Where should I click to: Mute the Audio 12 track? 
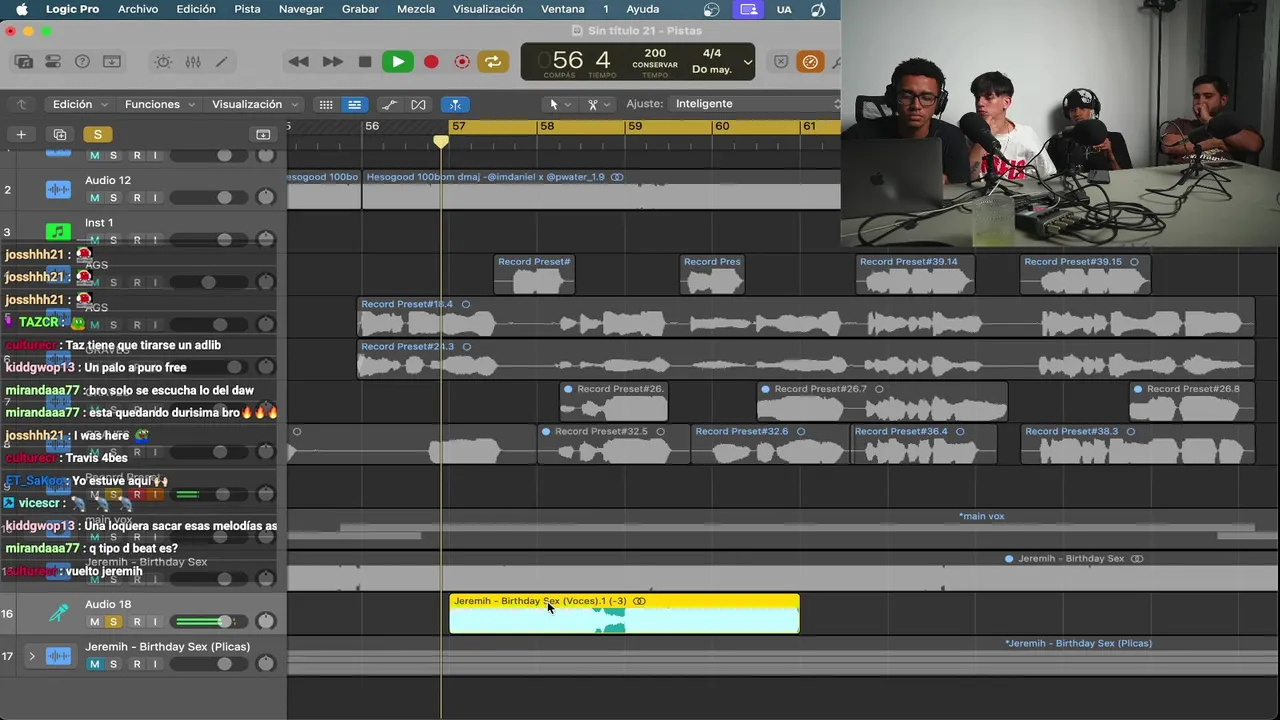tap(95, 198)
